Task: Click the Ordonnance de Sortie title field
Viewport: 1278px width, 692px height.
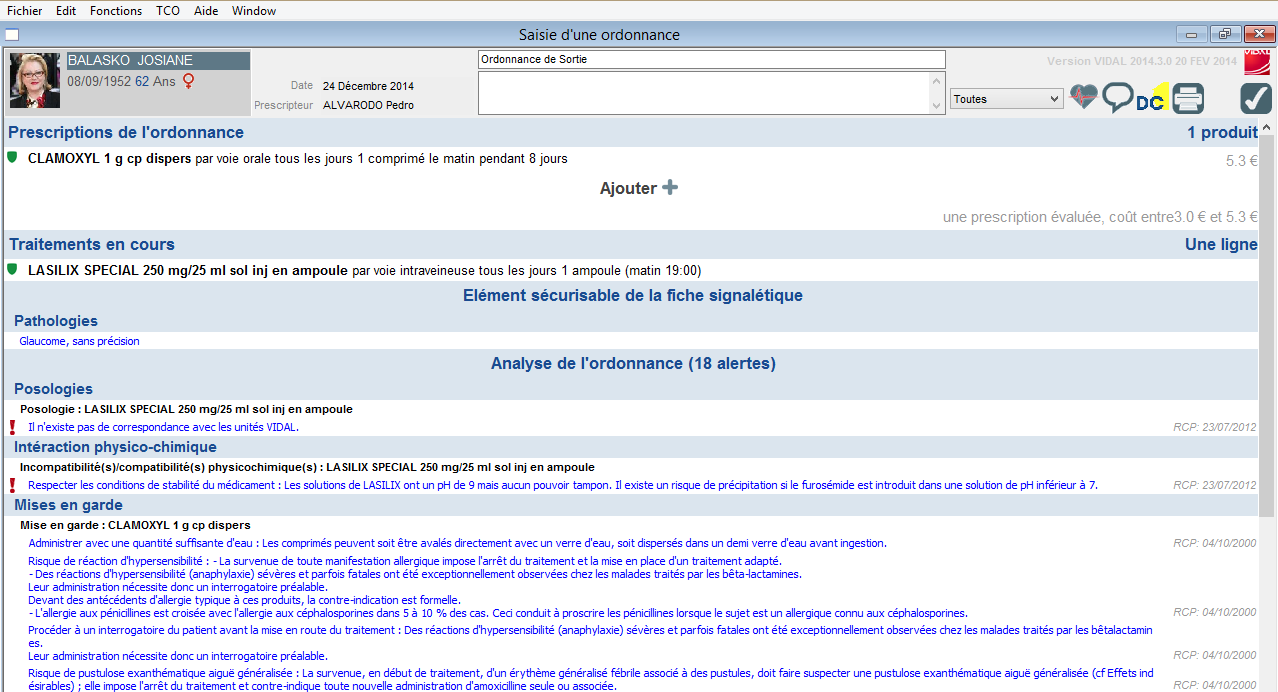Action: point(711,59)
